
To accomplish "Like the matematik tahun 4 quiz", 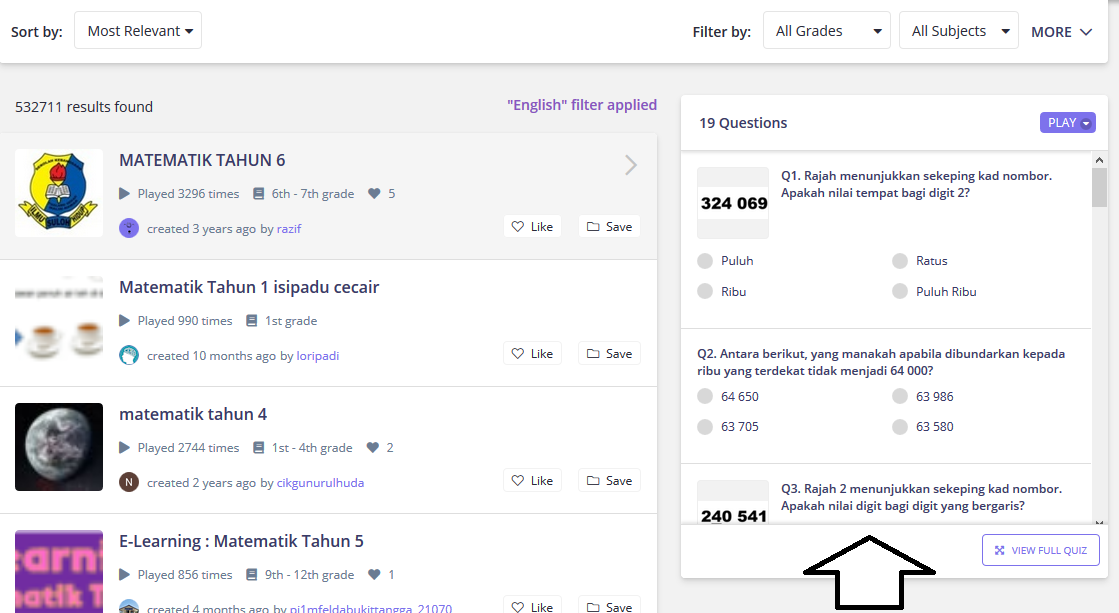I will coord(532,480).
